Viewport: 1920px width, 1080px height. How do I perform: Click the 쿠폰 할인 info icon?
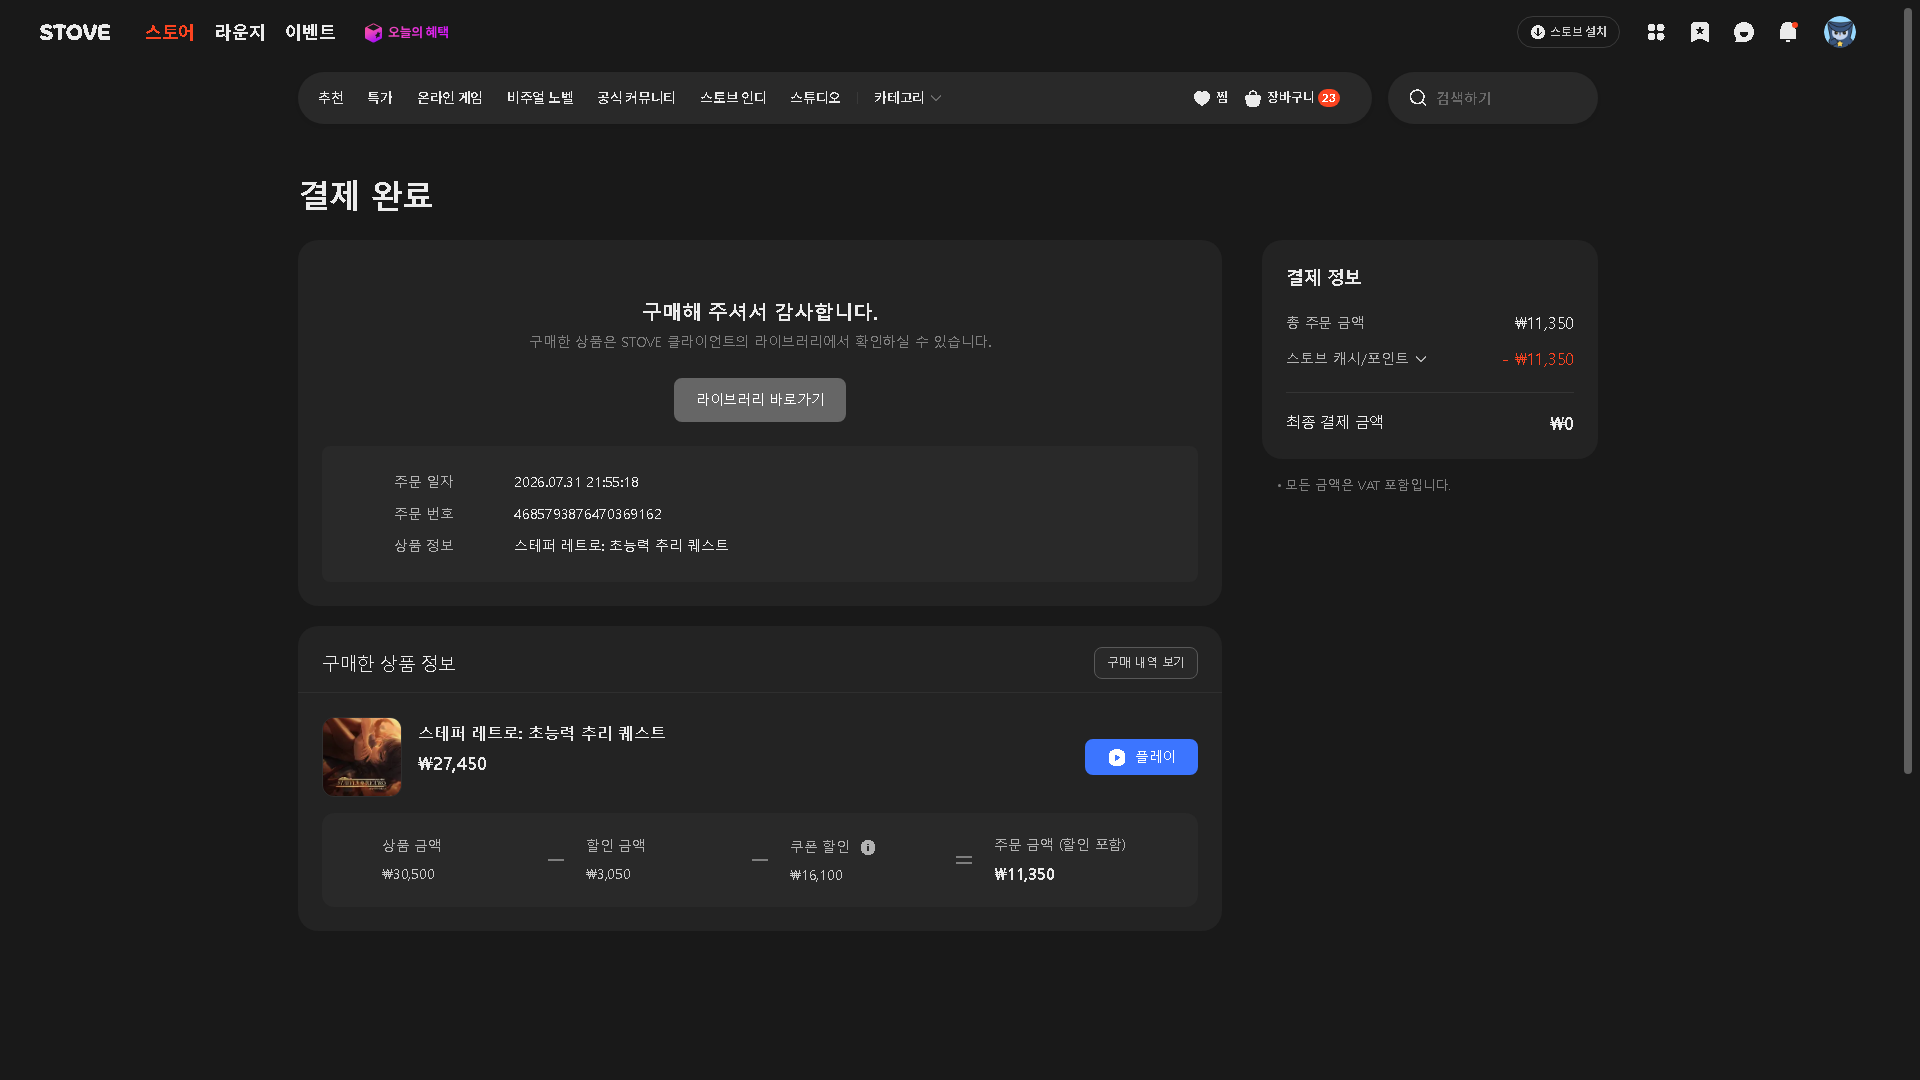point(868,847)
